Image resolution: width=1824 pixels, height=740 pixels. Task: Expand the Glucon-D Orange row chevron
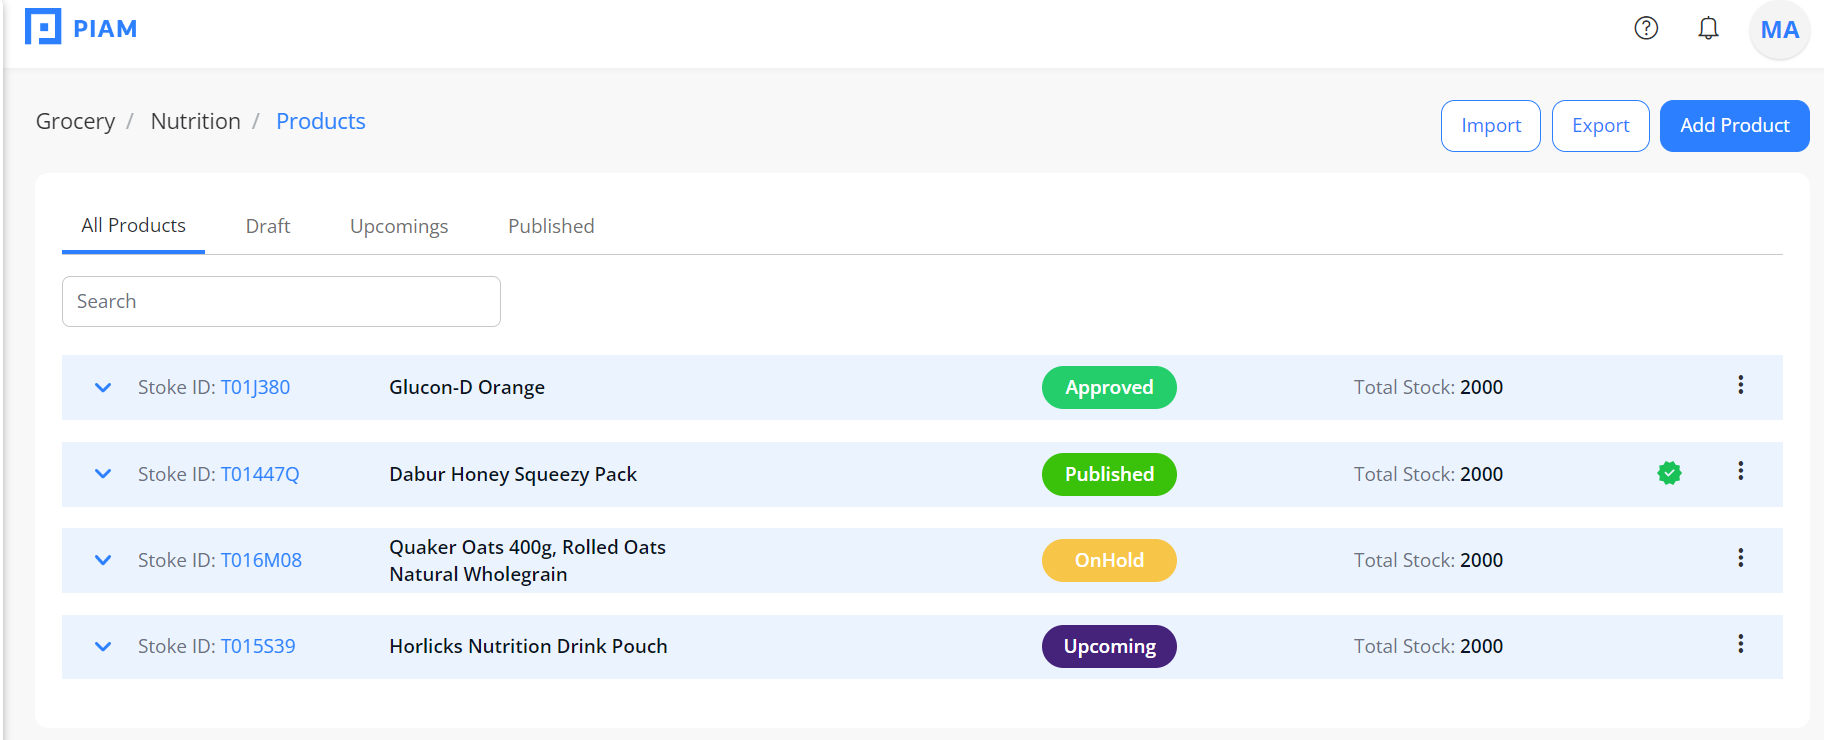coord(103,387)
